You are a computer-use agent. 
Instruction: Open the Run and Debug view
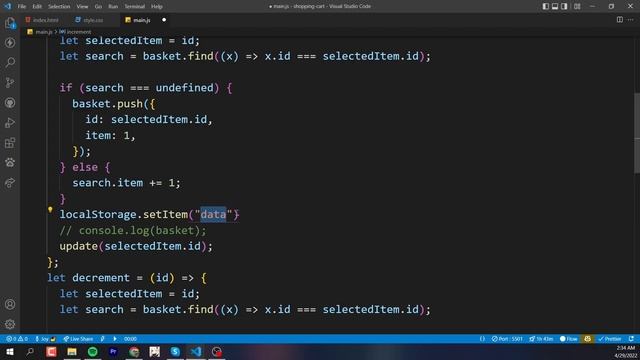tap(10, 122)
